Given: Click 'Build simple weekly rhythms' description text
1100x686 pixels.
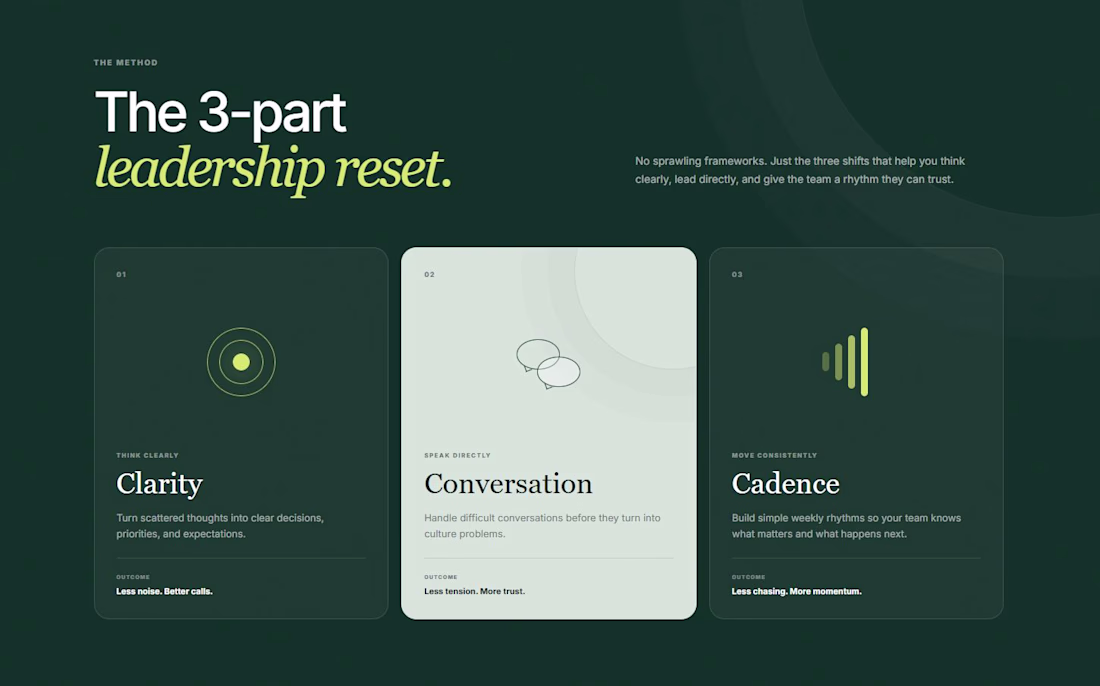Looking at the screenshot, I should (846, 525).
